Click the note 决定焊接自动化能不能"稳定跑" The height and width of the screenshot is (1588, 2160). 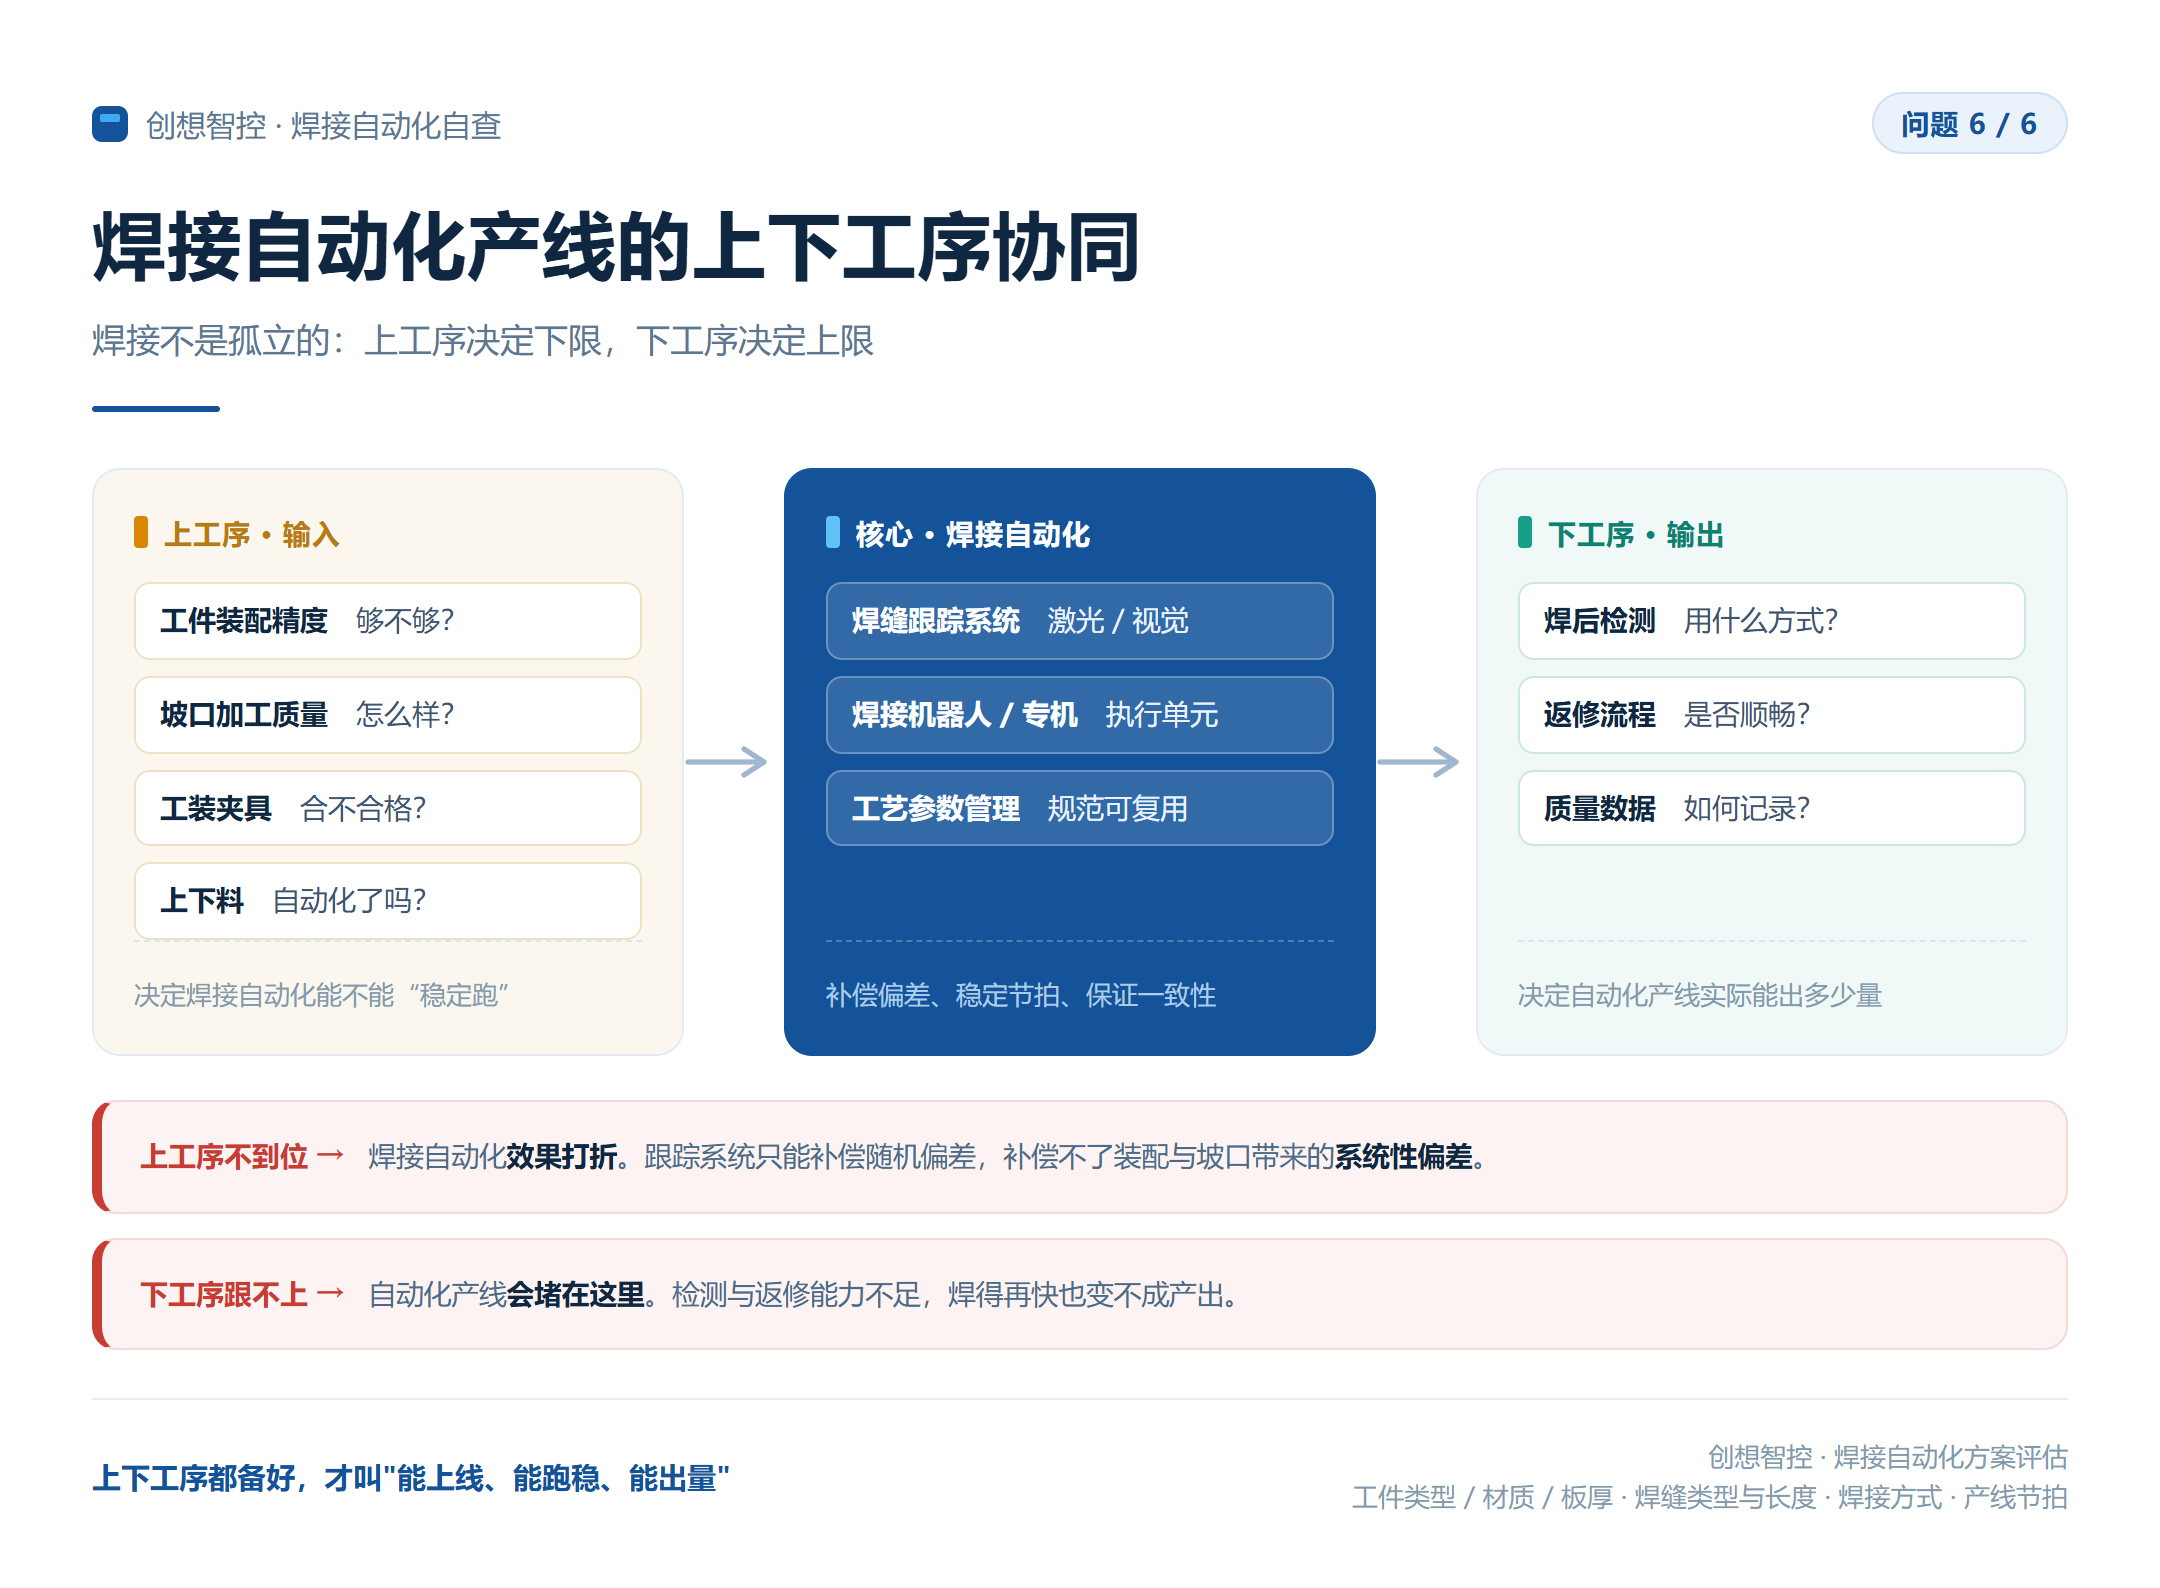(x=321, y=995)
